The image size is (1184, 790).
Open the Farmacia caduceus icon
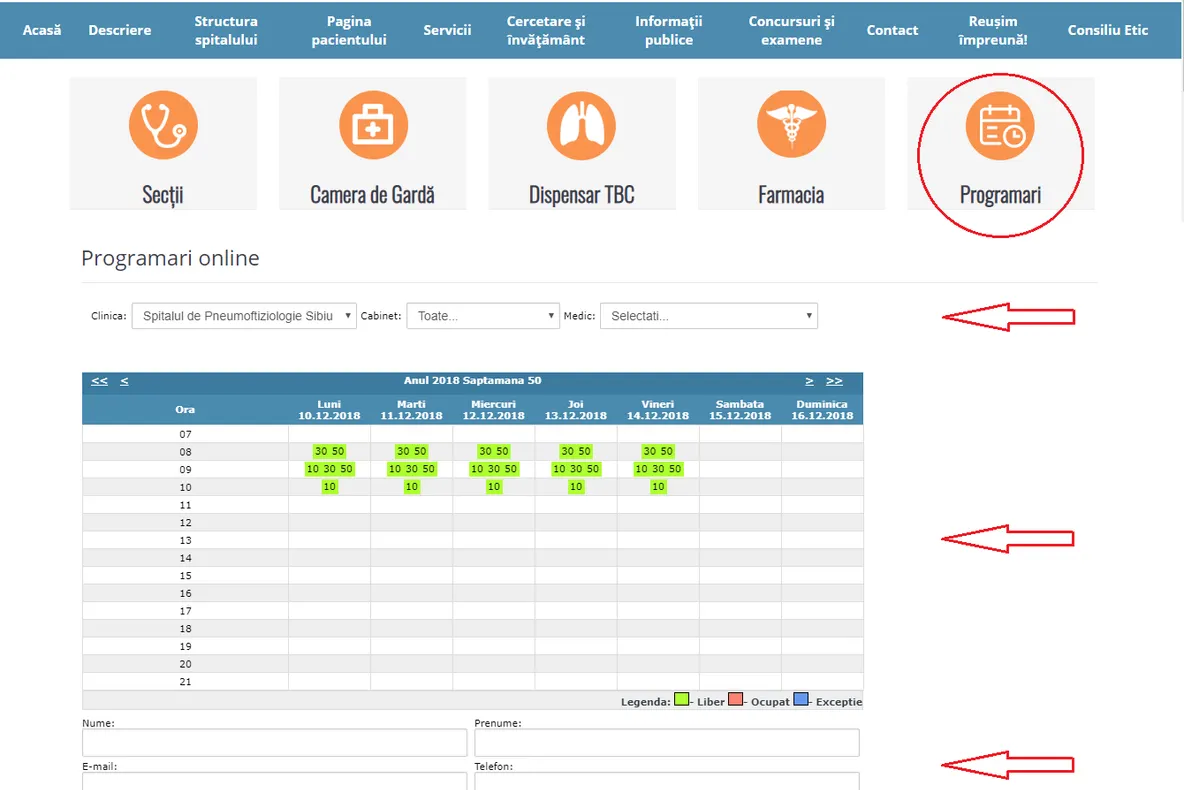(791, 124)
